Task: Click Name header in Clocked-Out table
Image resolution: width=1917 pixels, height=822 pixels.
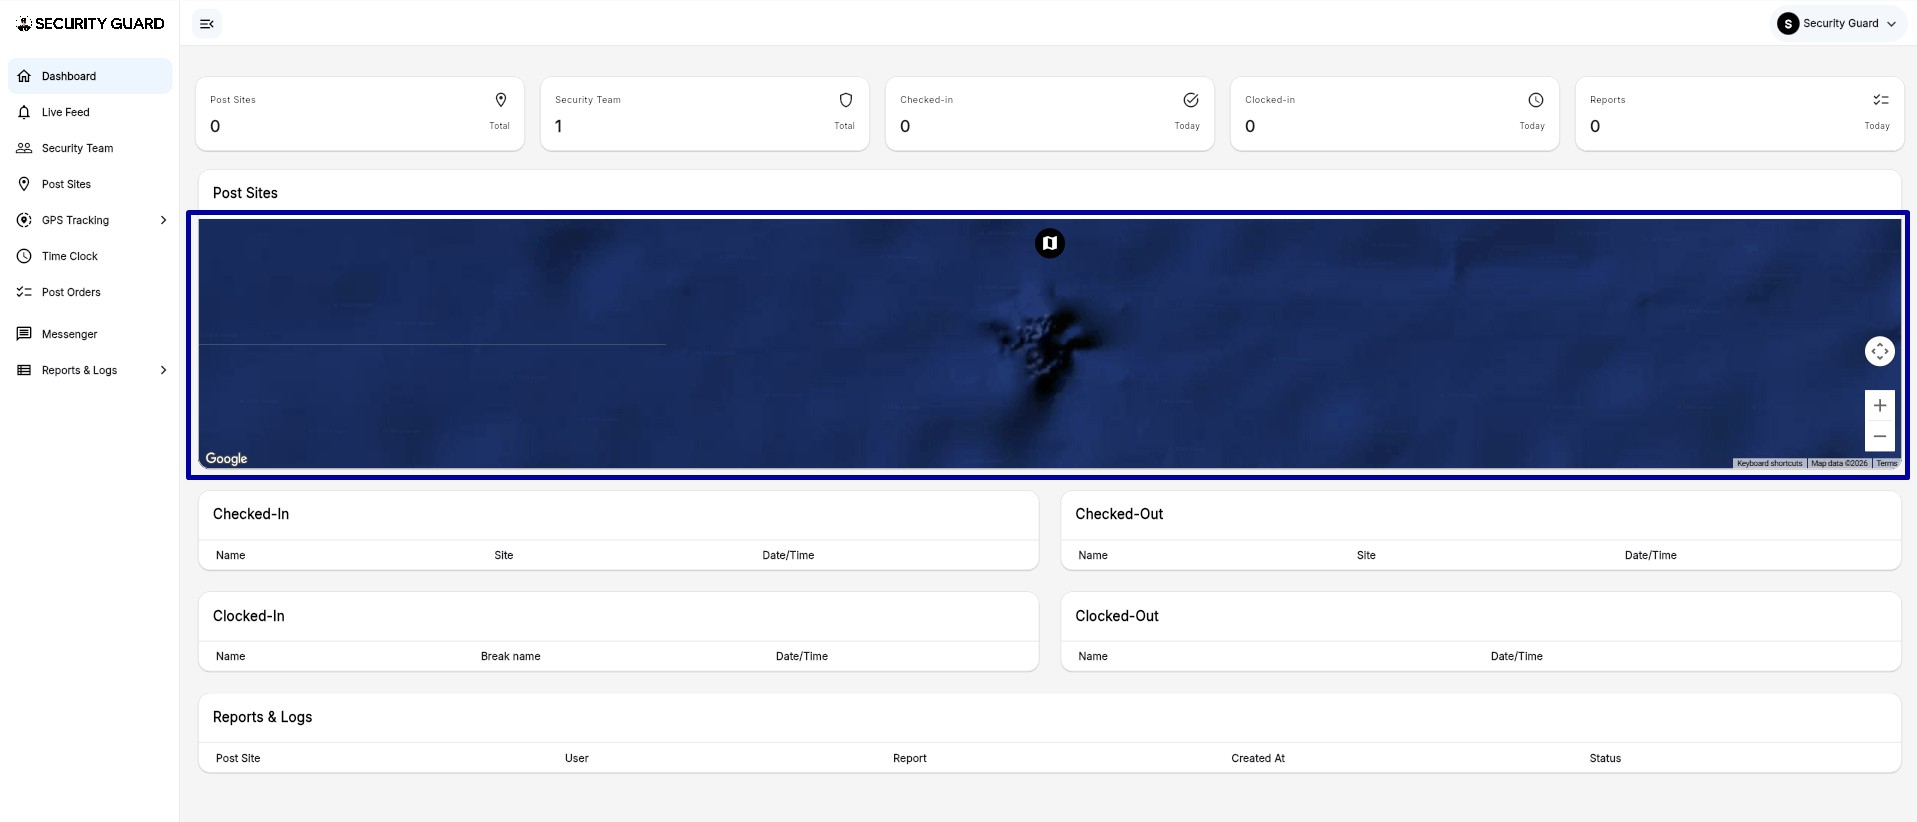Action: pyautogui.click(x=1093, y=656)
